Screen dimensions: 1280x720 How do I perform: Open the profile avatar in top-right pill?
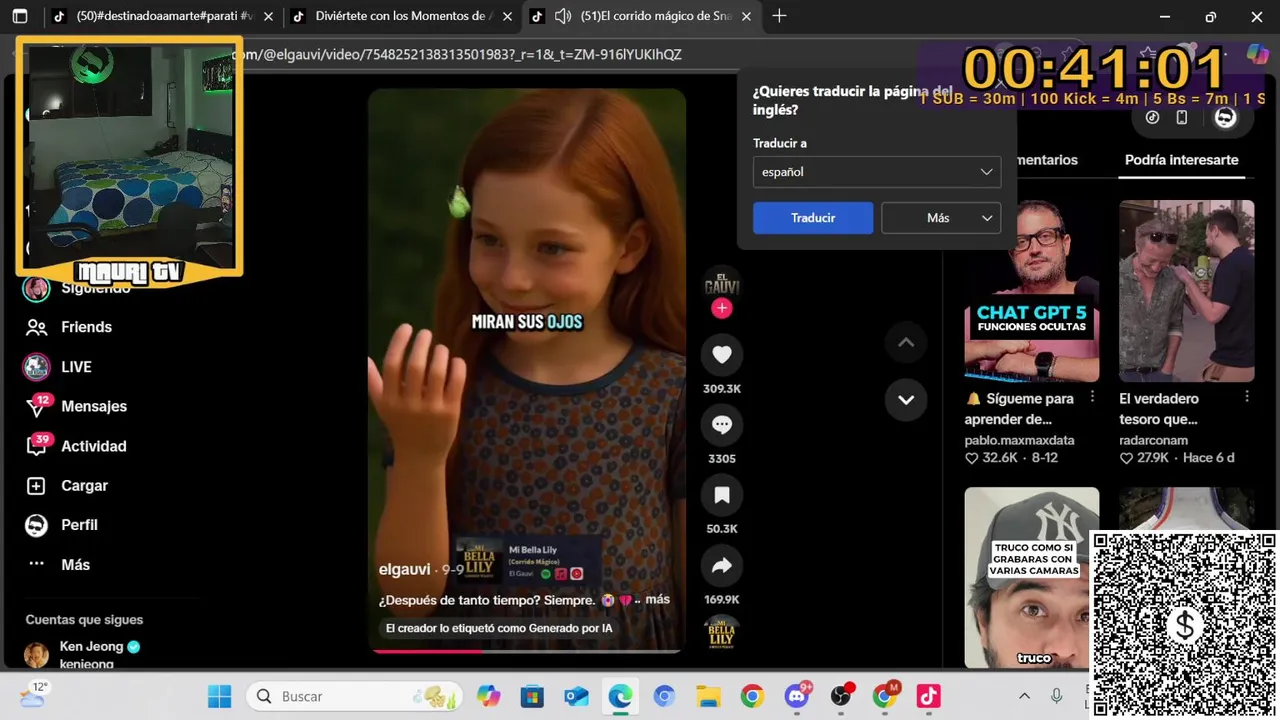point(1225,117)
